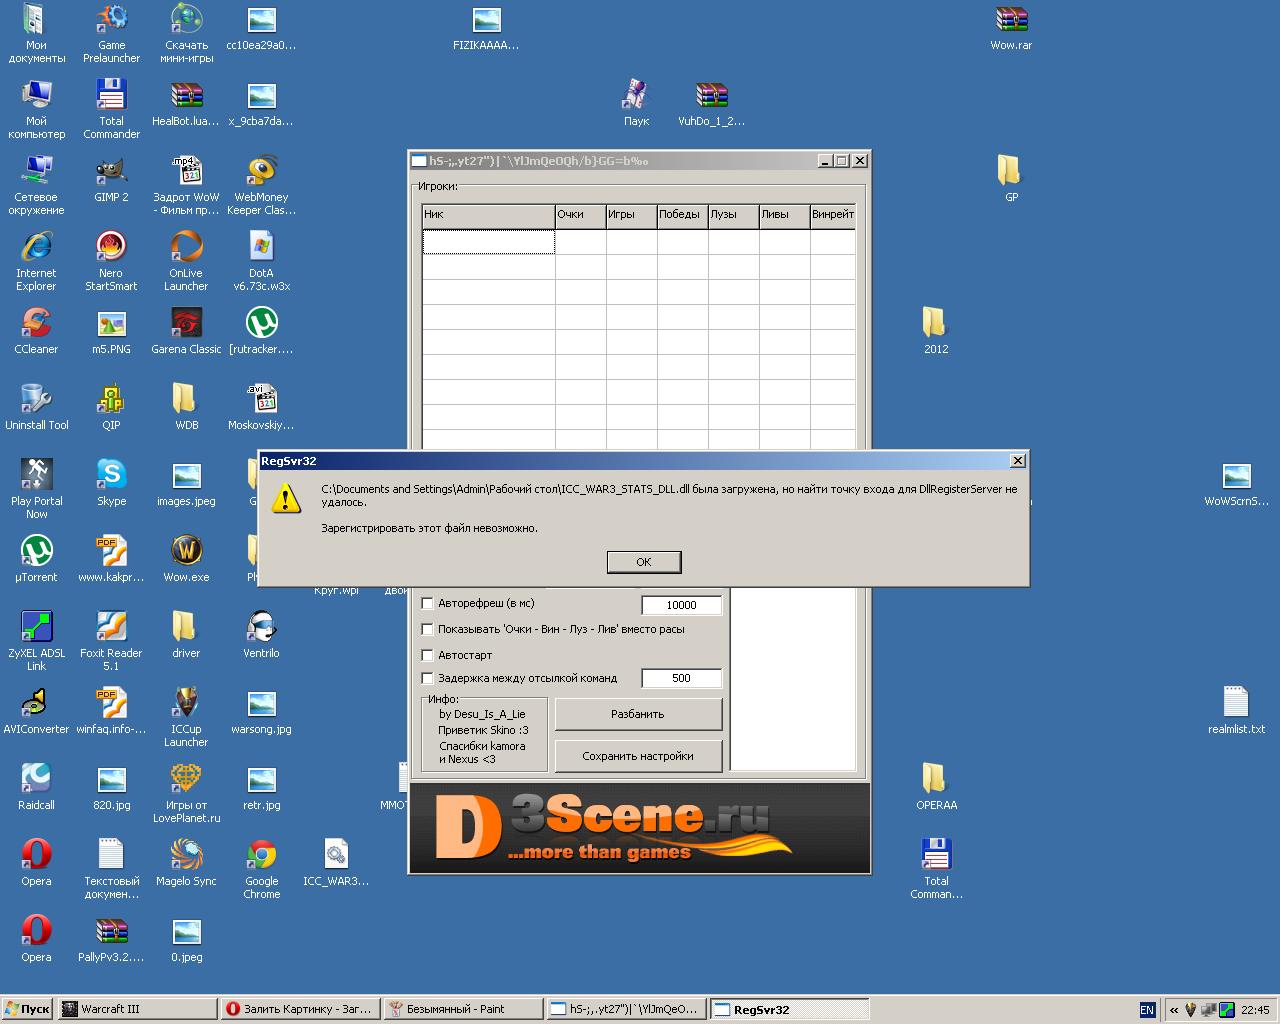Click the Победы column header
The height and width of the screenshot is (1024, 1280).
(682, 215)
